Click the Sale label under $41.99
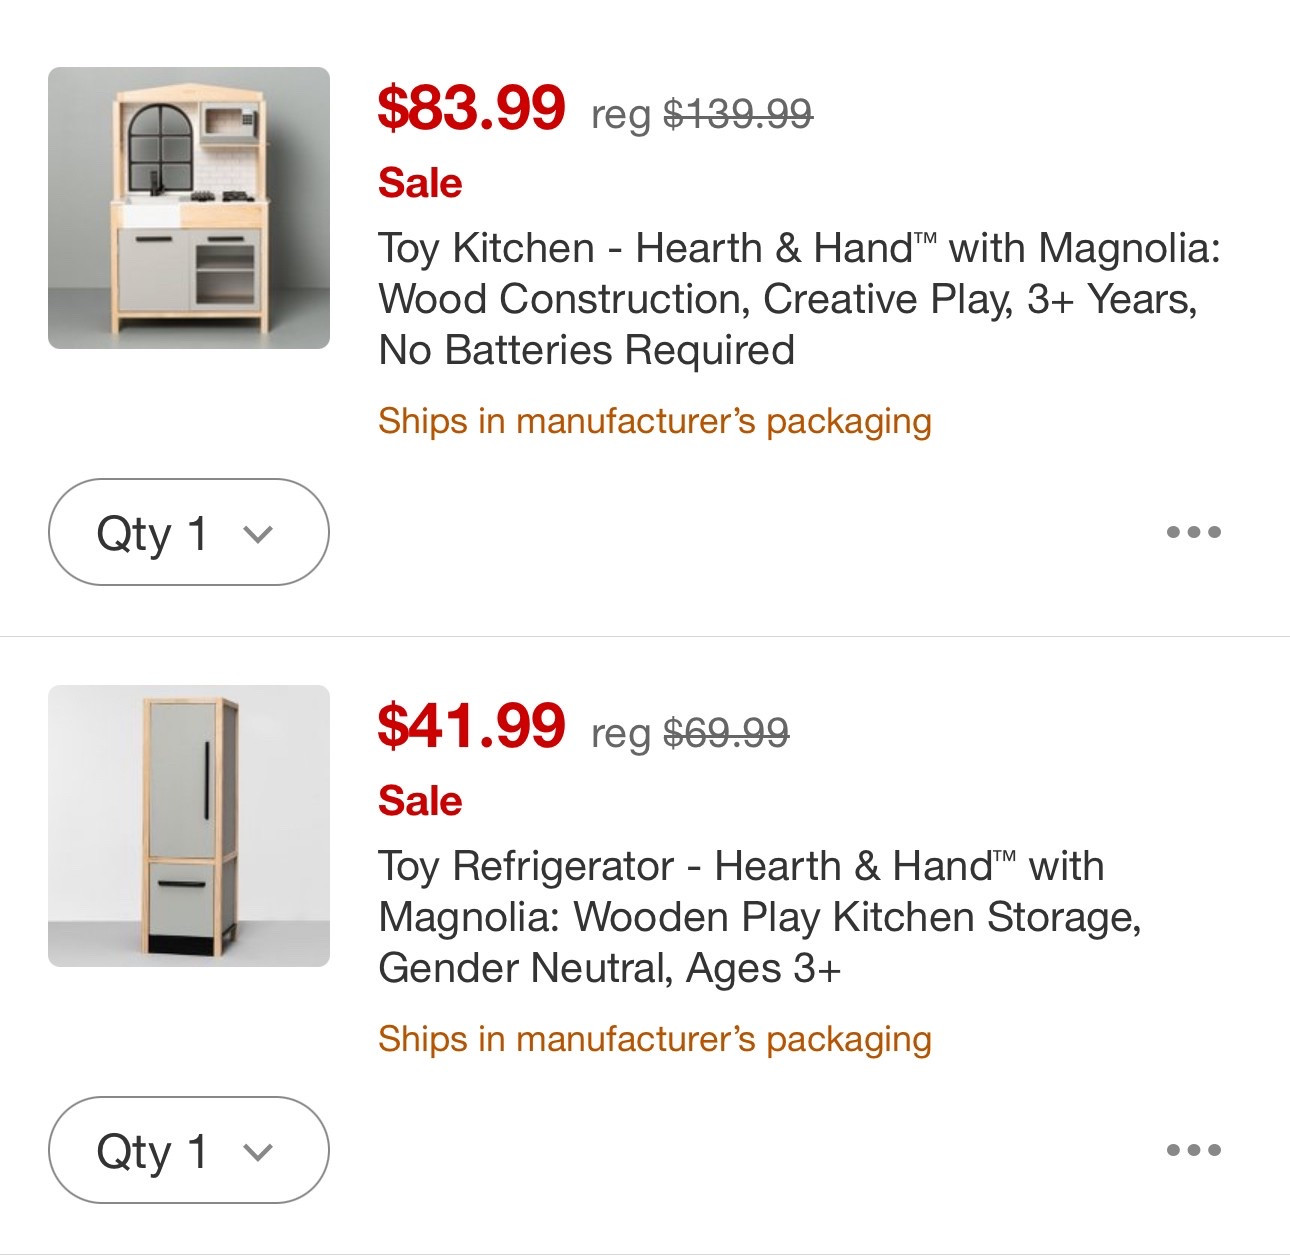 pos(420,801)
